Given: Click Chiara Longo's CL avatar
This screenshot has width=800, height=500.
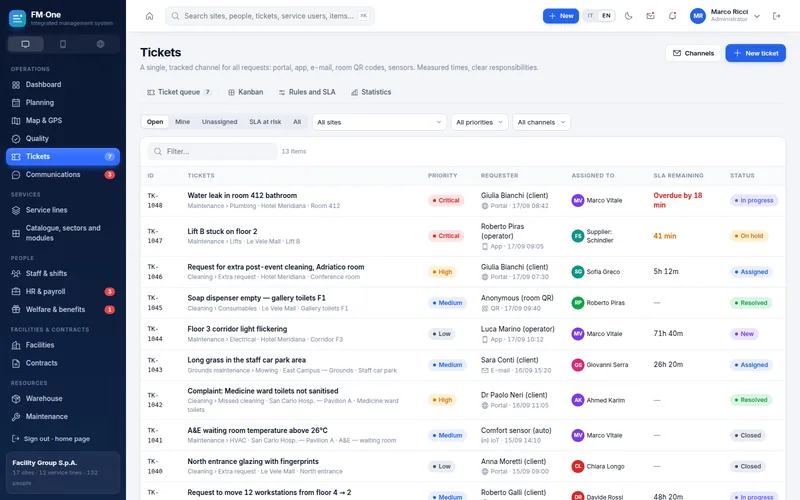Looking at the screenshot, I should pos(578,466).
